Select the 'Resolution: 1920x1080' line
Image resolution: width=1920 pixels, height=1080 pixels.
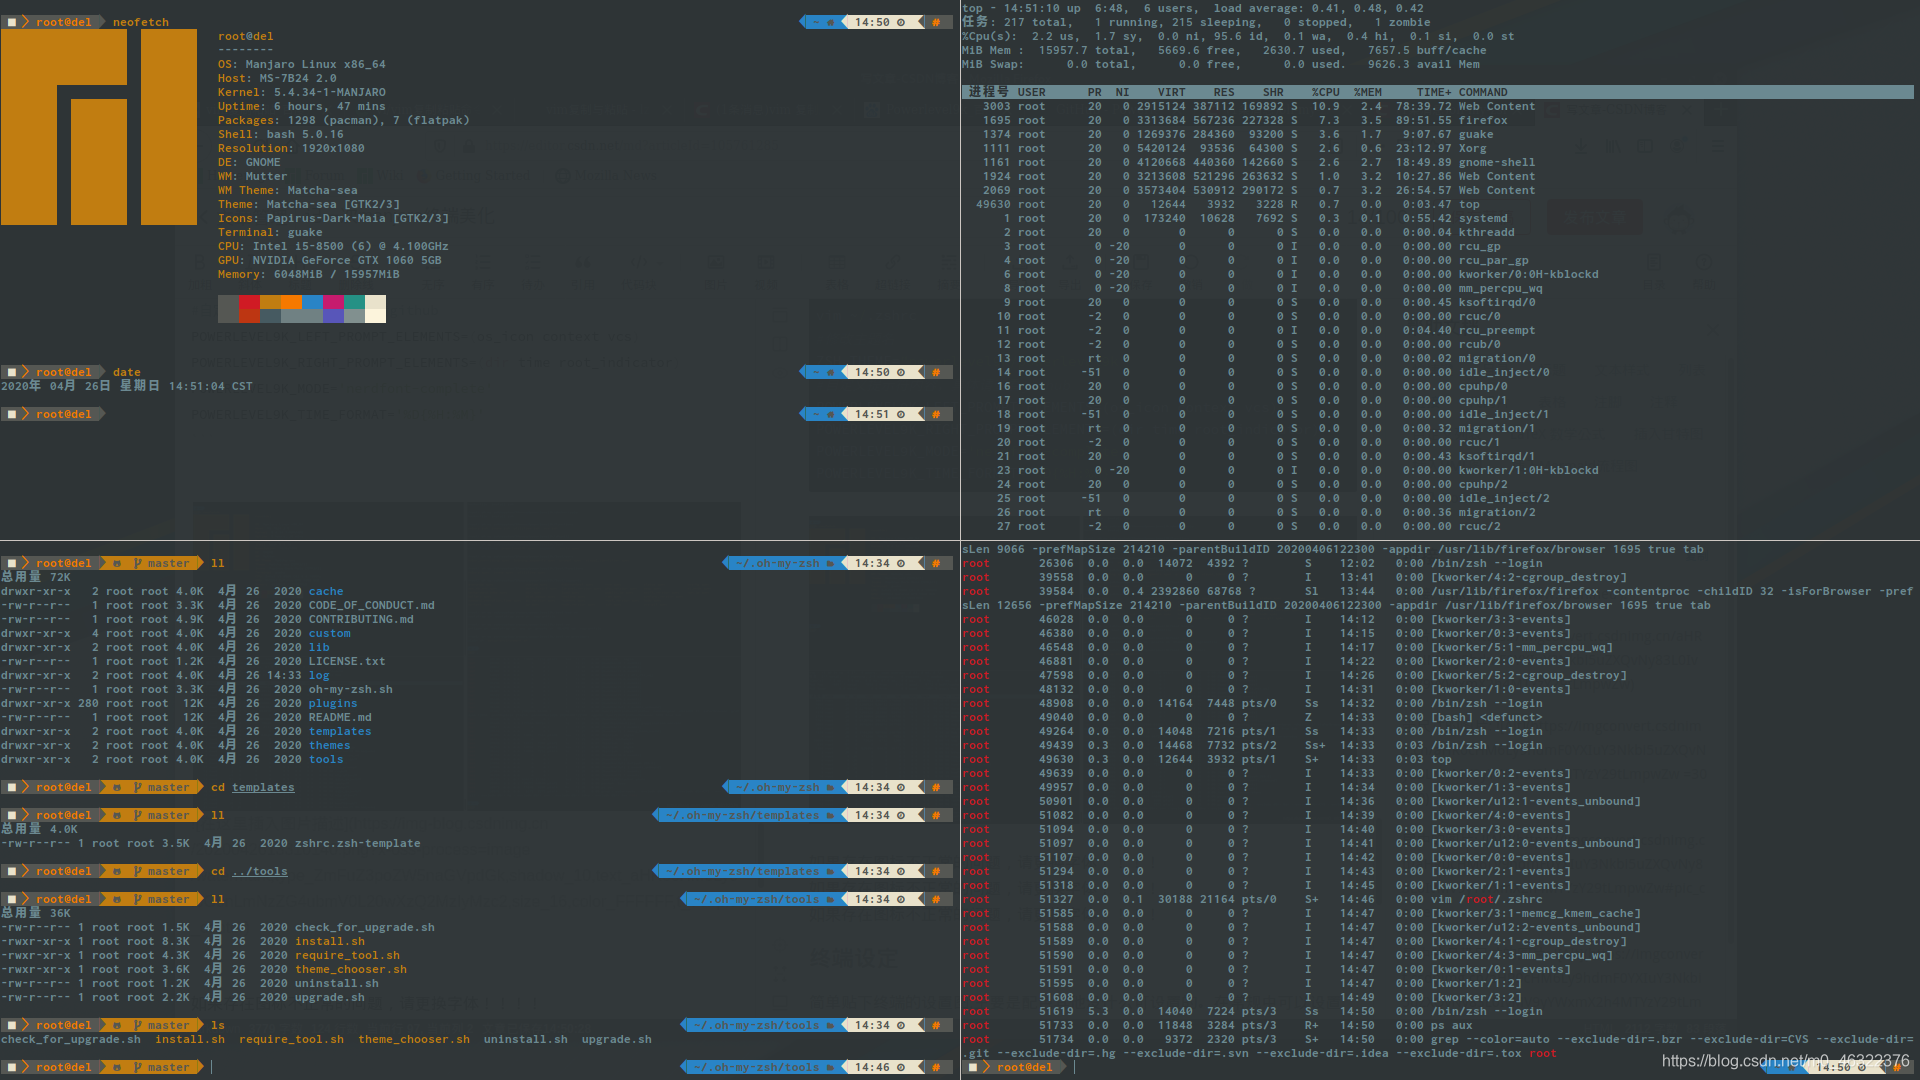point(291,148)
